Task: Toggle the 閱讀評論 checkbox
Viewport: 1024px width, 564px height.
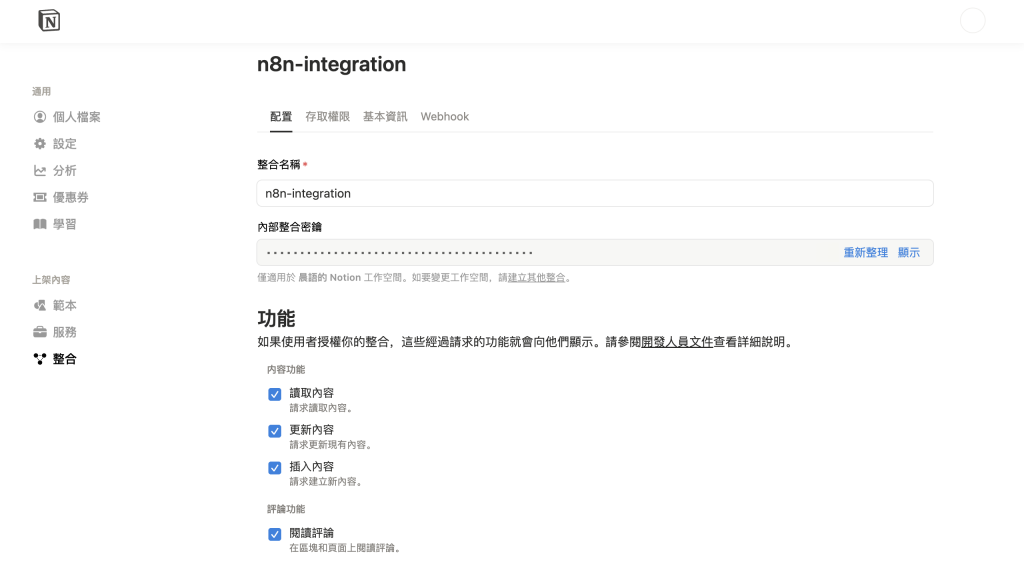Action: click(x=275, y=534)
